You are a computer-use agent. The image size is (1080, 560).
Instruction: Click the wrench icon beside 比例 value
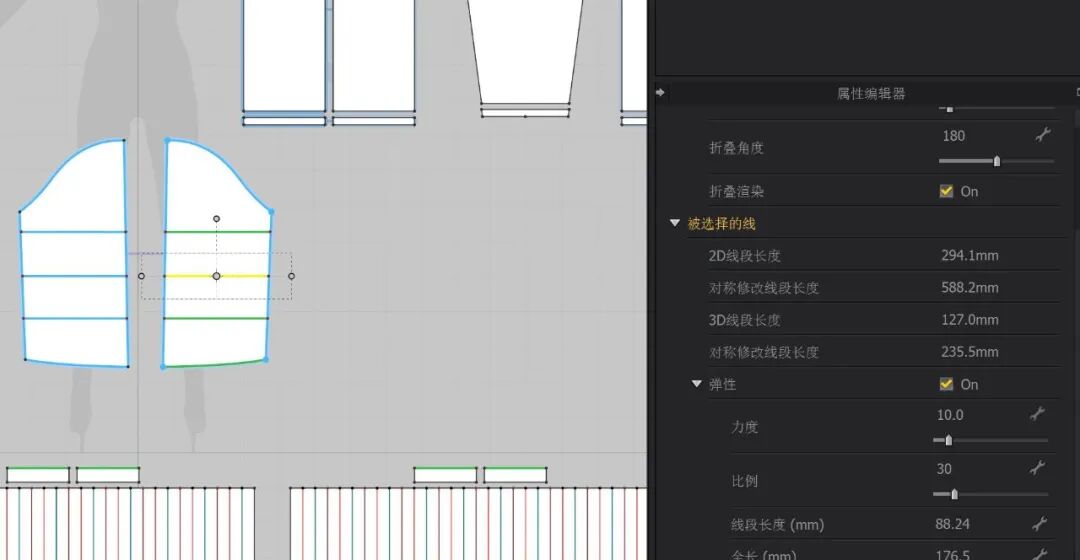[x=1037, y=468]
